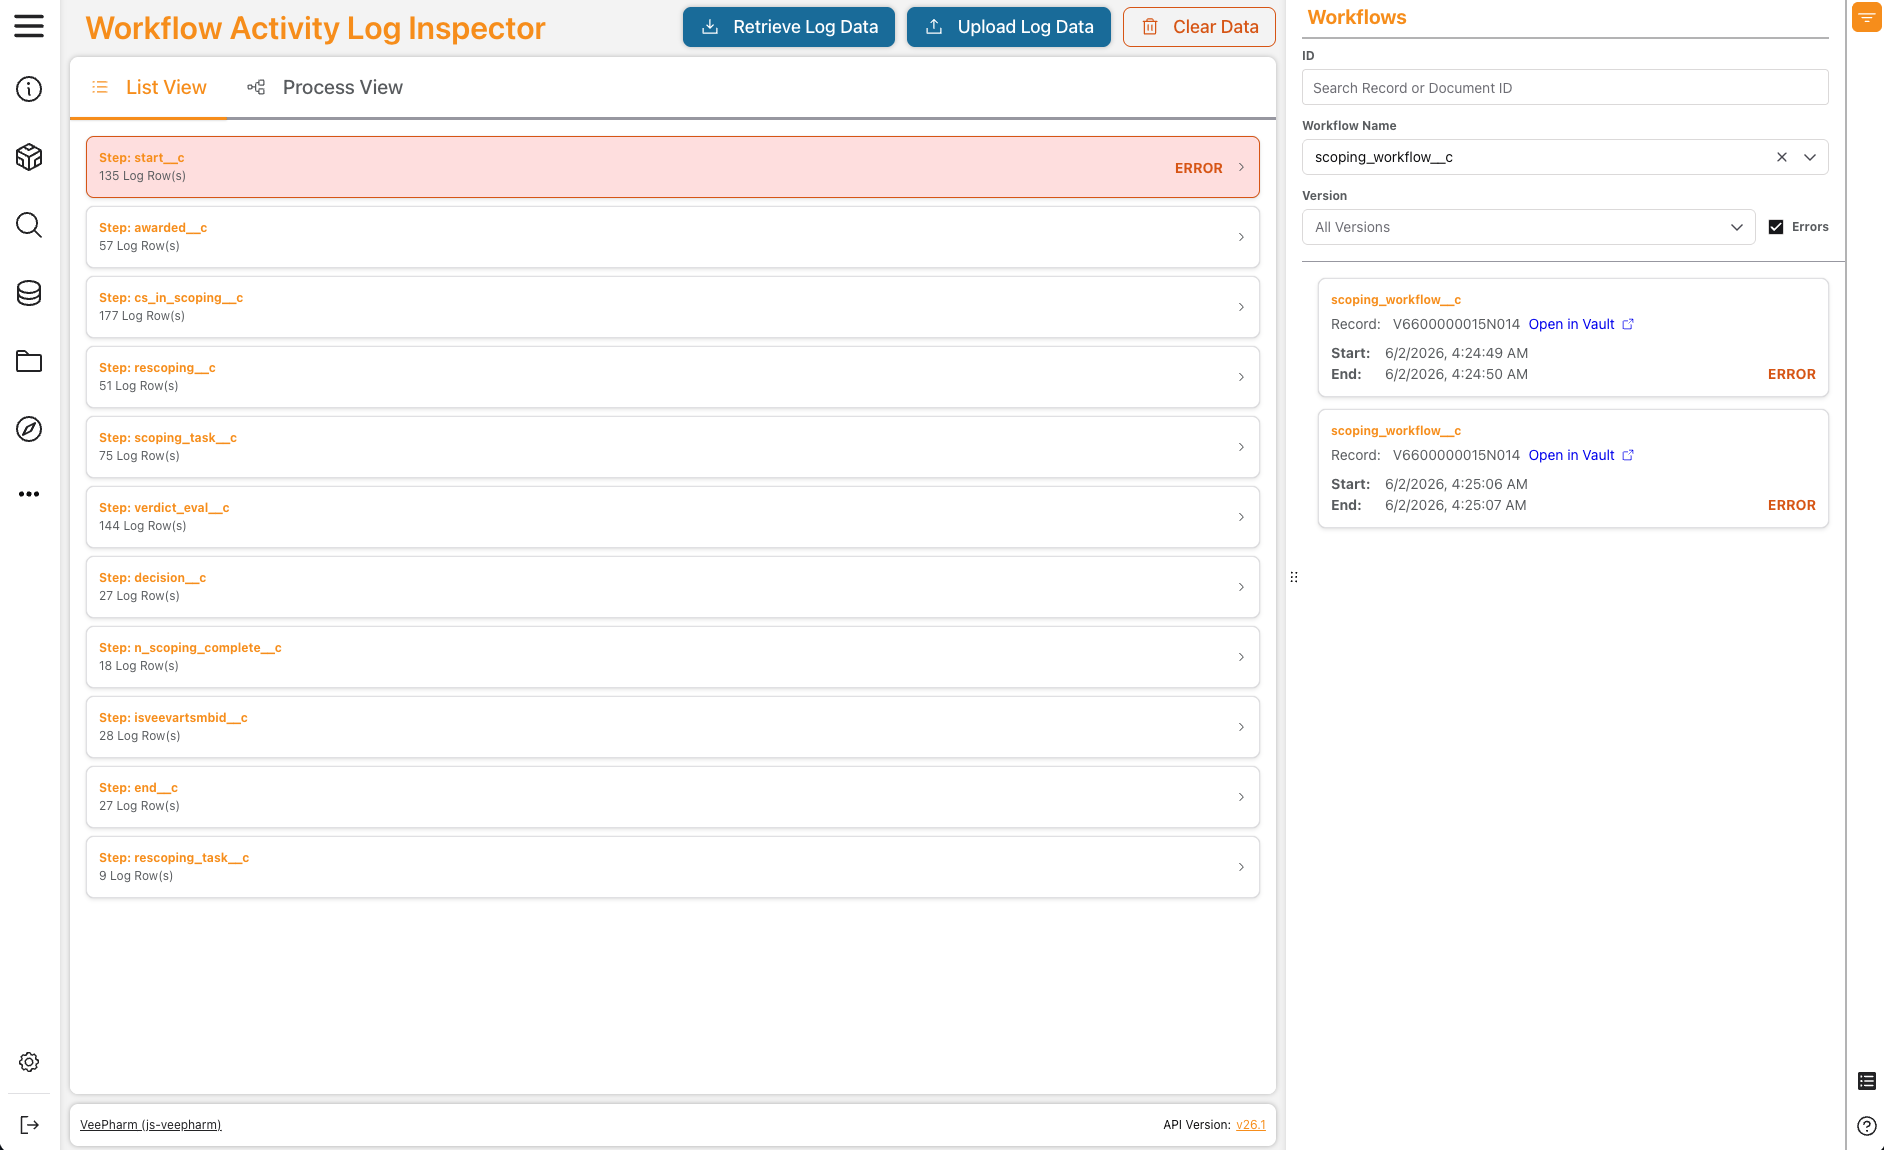Open the settings gear icon
The height and width of the screenshot is (1150, 1884).
point(29,1062)
